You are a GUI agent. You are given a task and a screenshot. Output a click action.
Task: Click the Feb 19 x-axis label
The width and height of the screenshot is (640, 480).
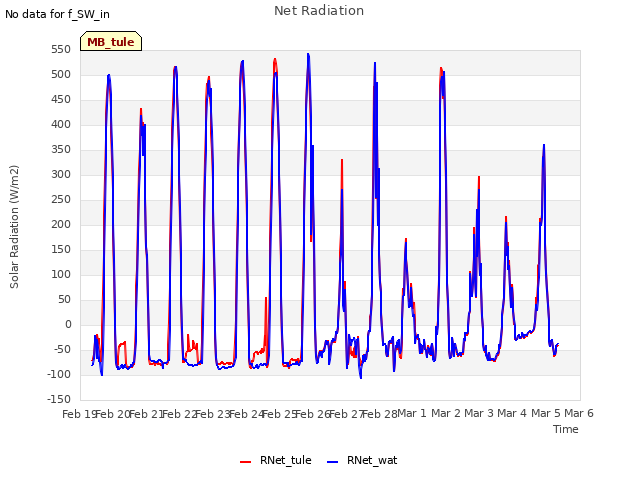79,414
